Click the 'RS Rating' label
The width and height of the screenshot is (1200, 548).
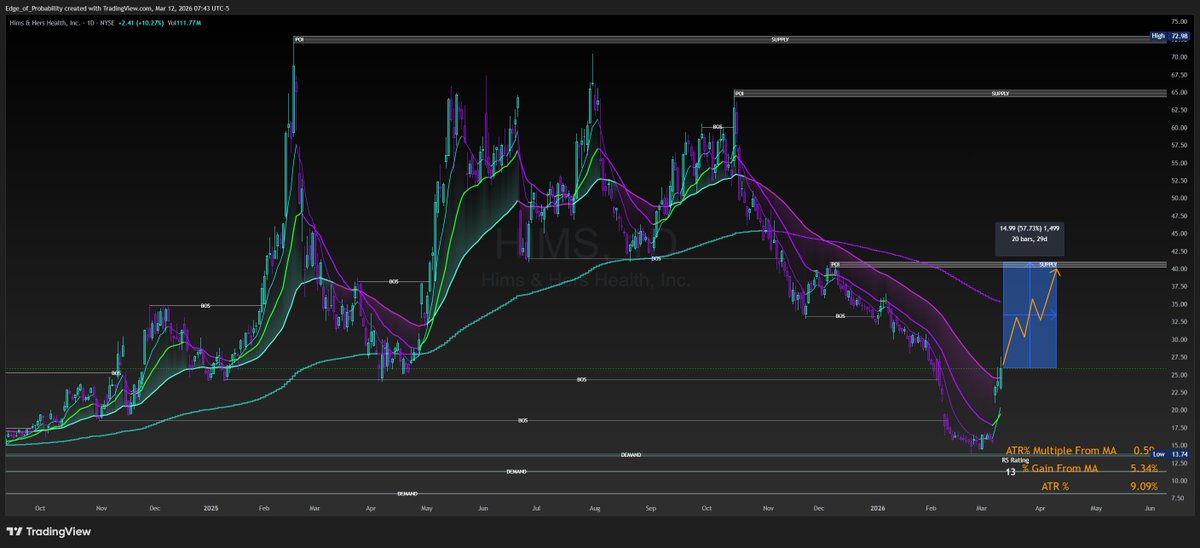[x=1016, y=460]
